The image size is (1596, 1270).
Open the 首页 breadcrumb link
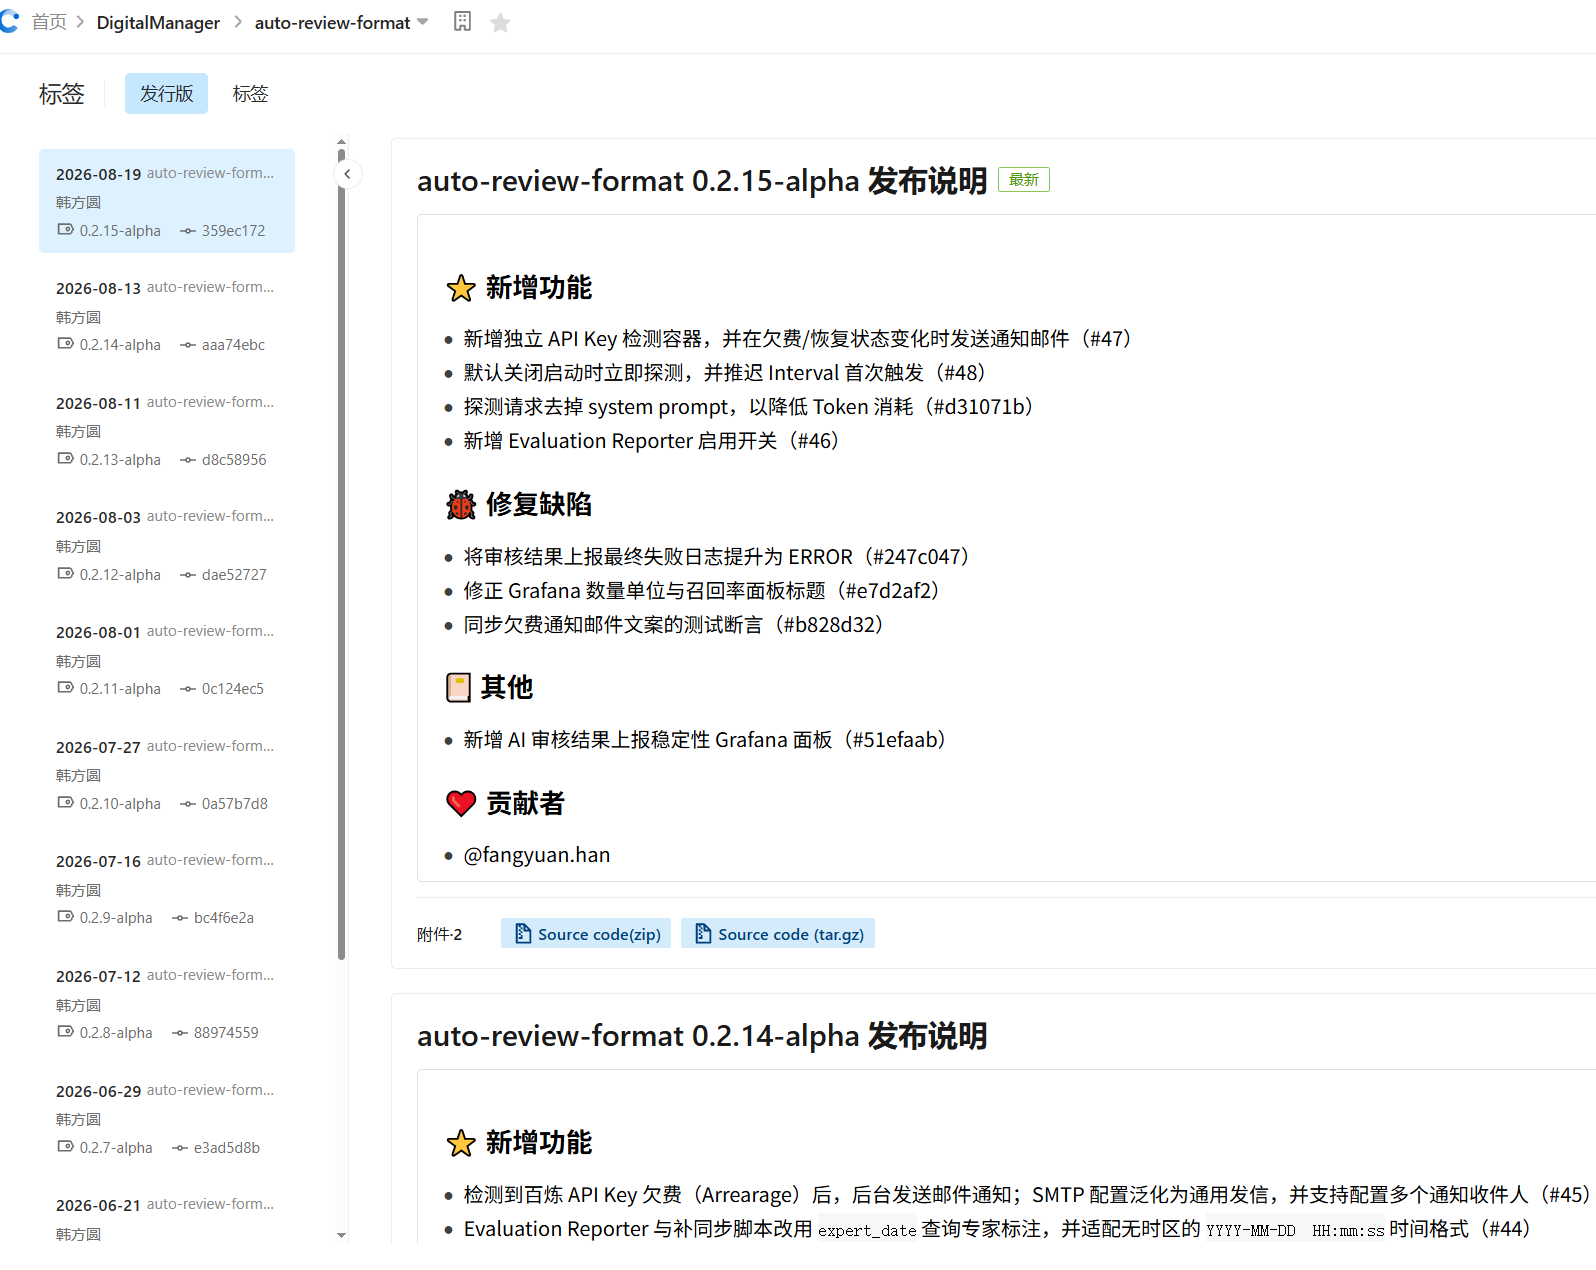(x=49, y=22)
